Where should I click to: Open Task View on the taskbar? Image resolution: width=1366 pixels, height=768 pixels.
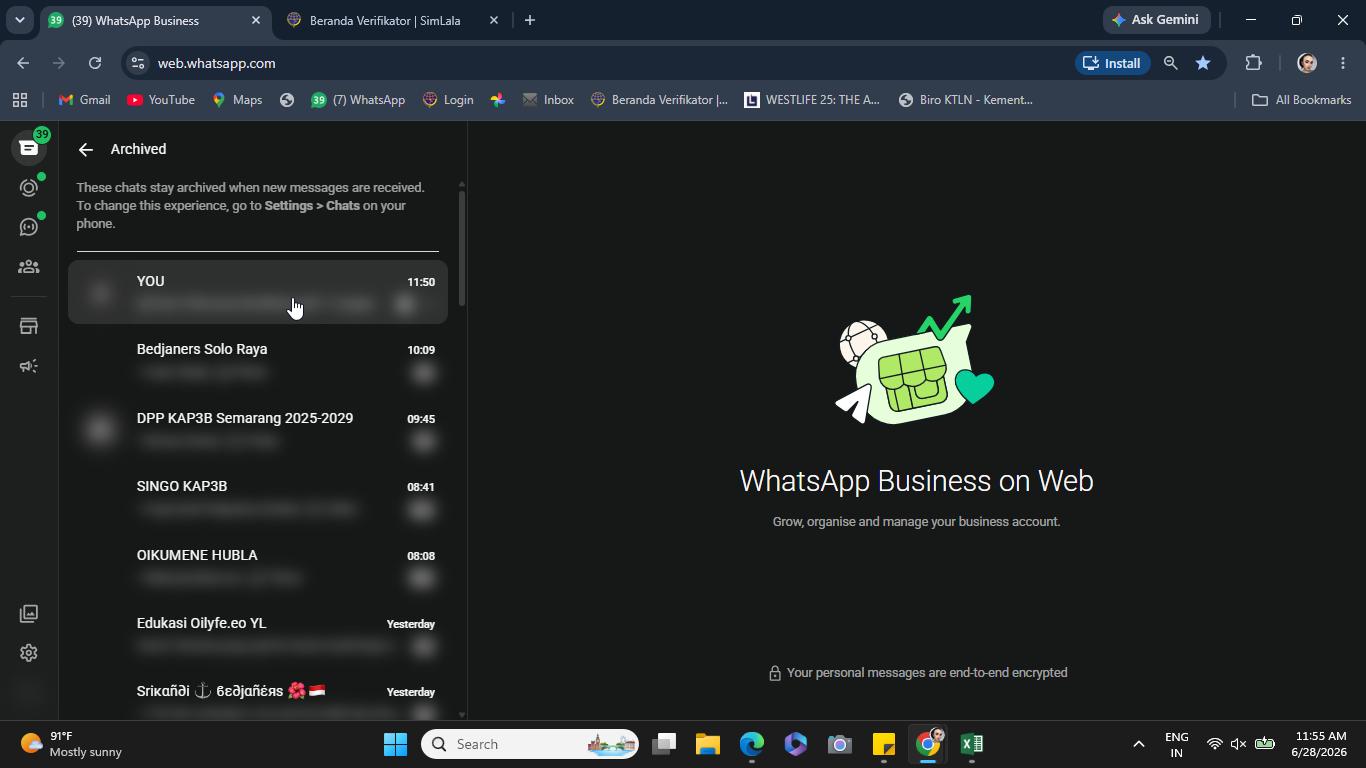[664, 744]
